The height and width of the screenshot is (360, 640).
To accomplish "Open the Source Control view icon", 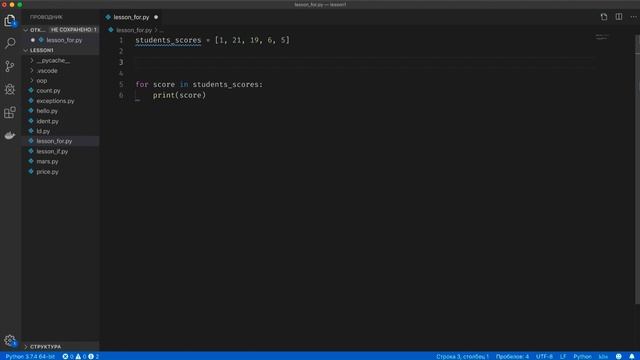I will (10, 66).
